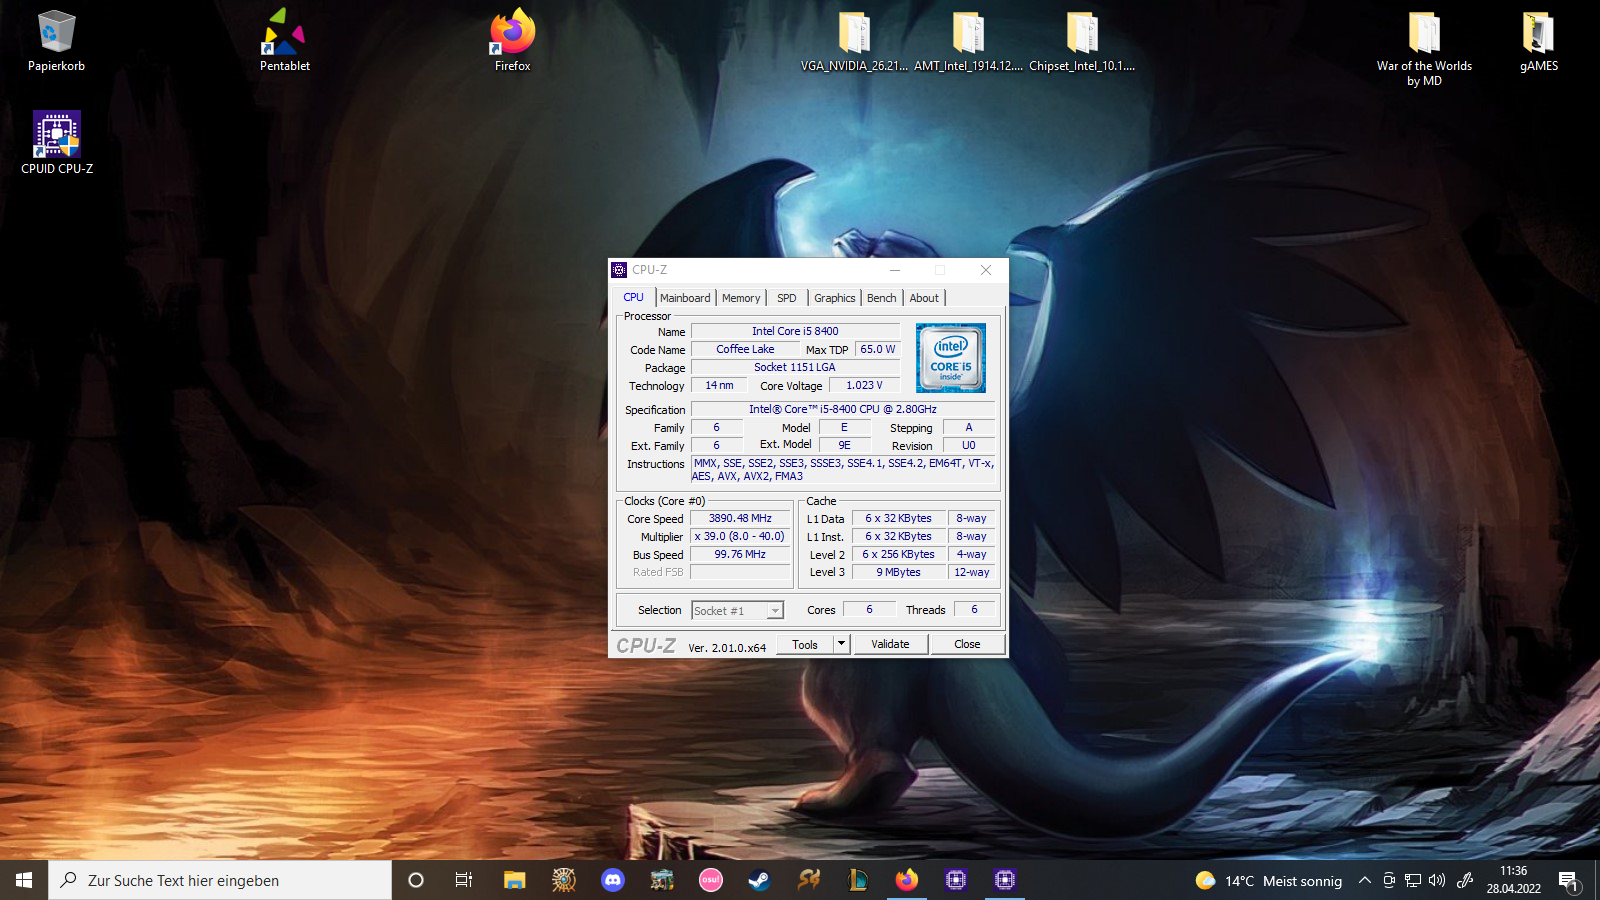This screenshot has height=900, width=1600.
Task: Click the revision value 'U0'
Action: (x=968, y=445)
